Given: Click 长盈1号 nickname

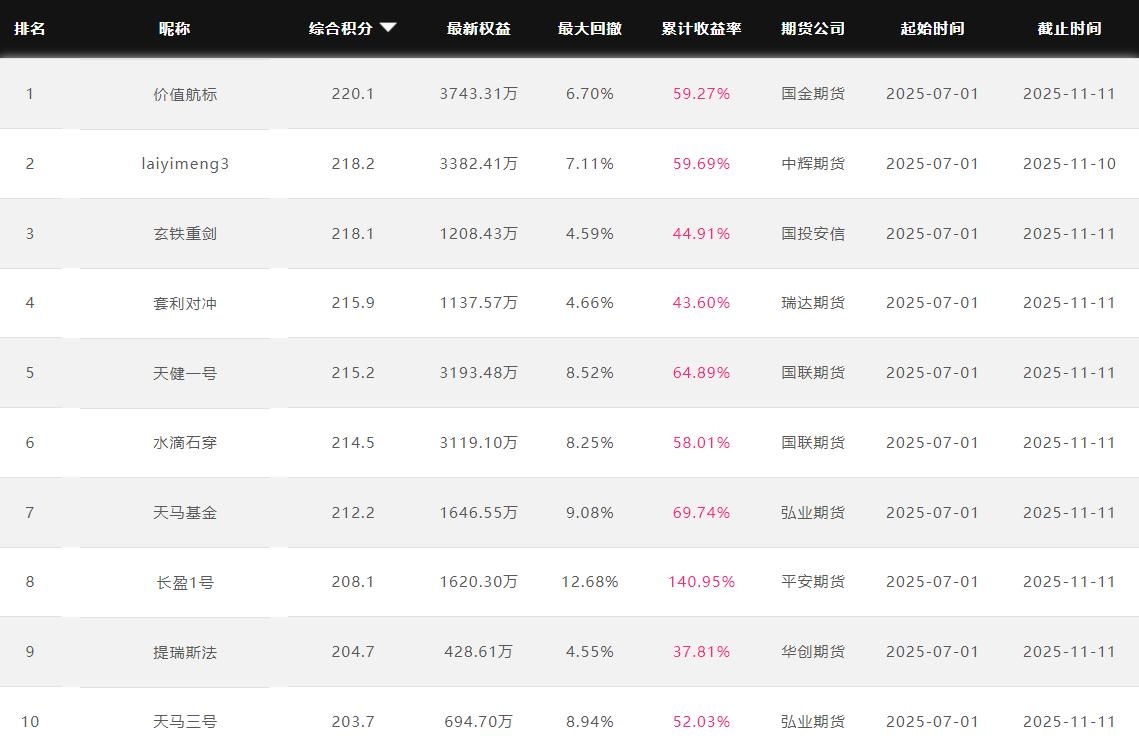Looking at the screenshot, I should click(x=185, y=582).
